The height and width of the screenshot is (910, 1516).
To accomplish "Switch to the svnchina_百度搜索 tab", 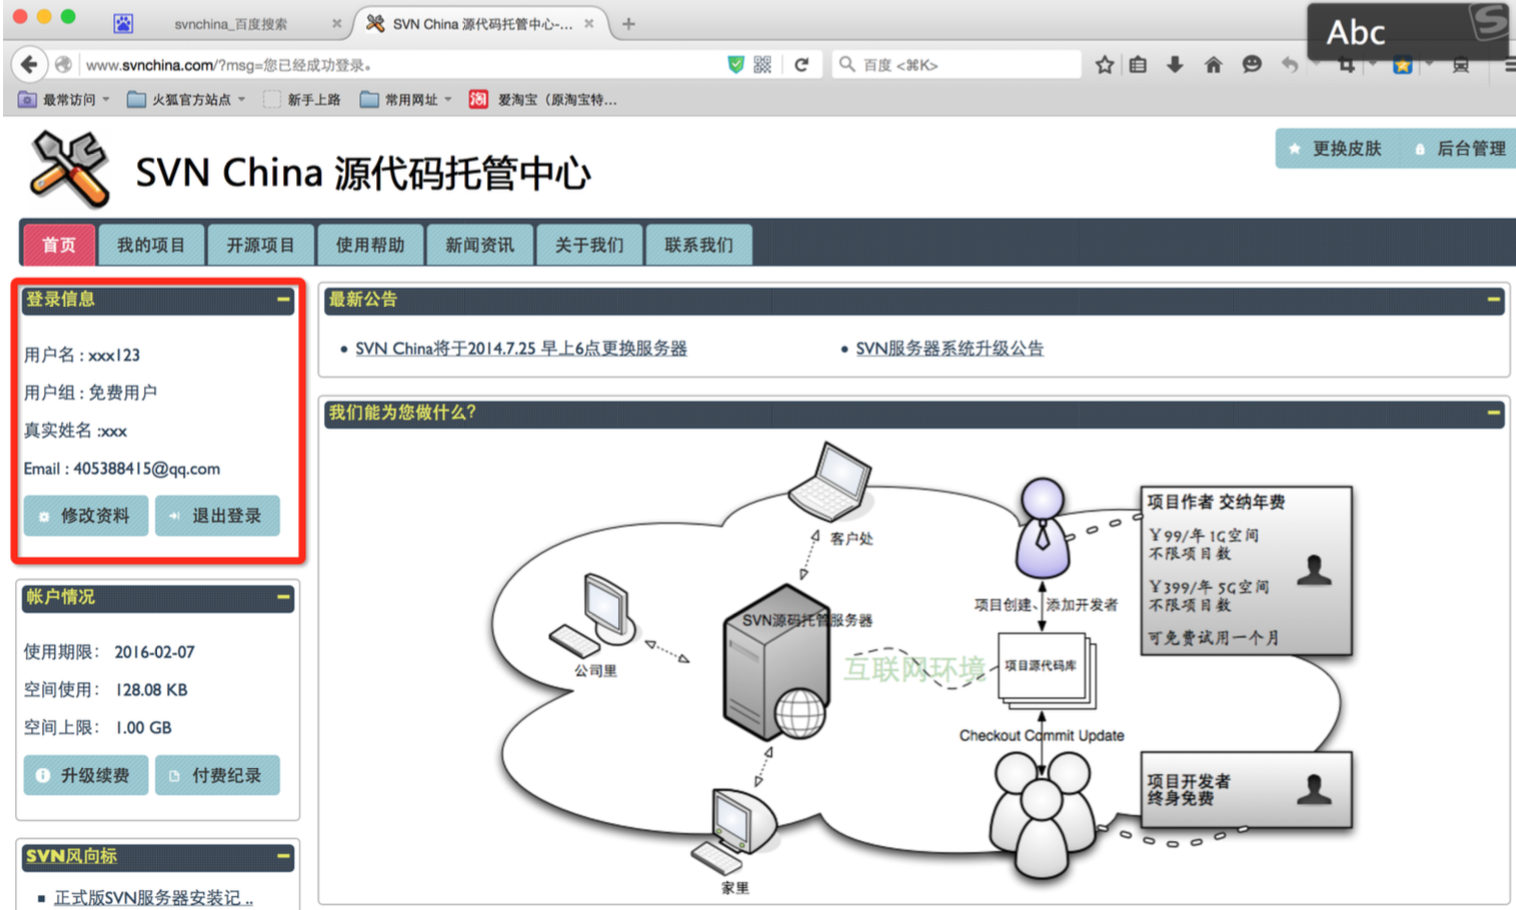I will (230, 24).
